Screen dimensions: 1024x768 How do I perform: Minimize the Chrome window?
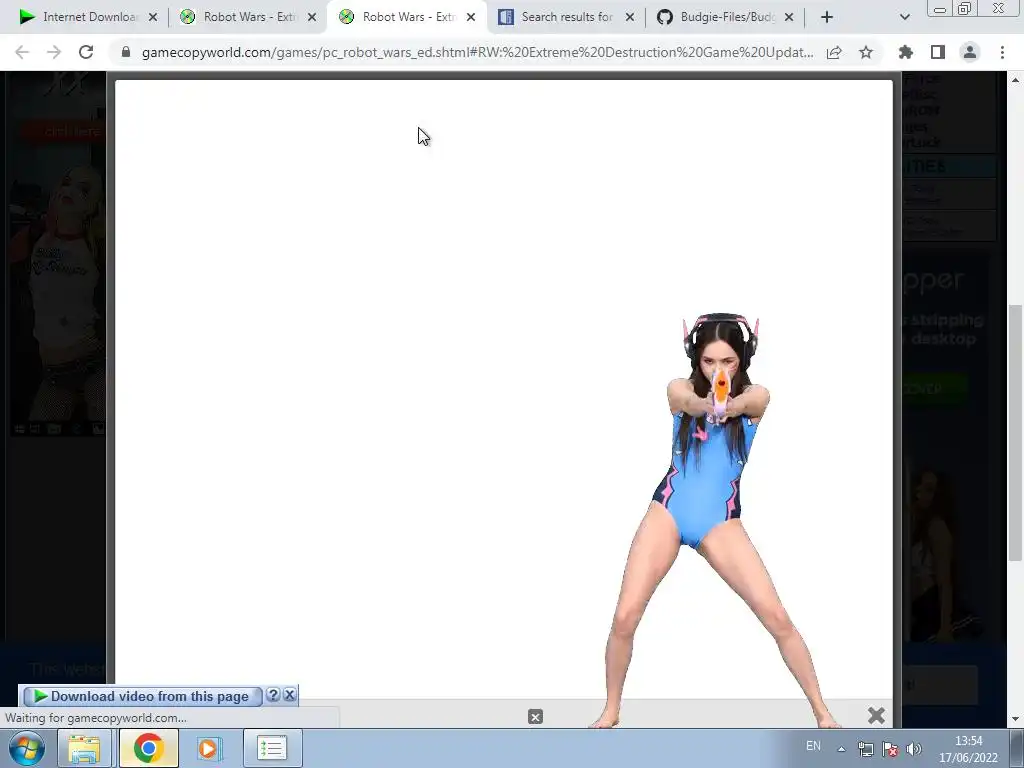point(940,8)
